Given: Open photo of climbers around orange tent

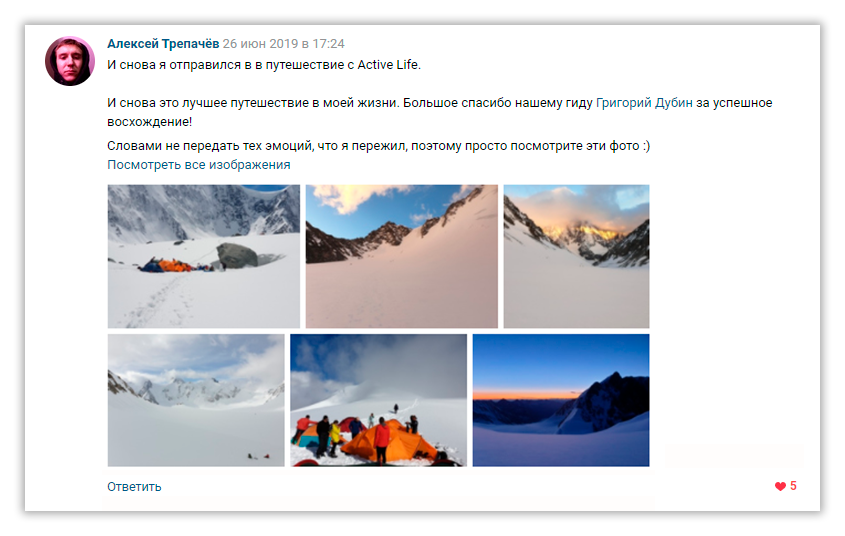Looking at the screenshot, I should coord(379,400).
